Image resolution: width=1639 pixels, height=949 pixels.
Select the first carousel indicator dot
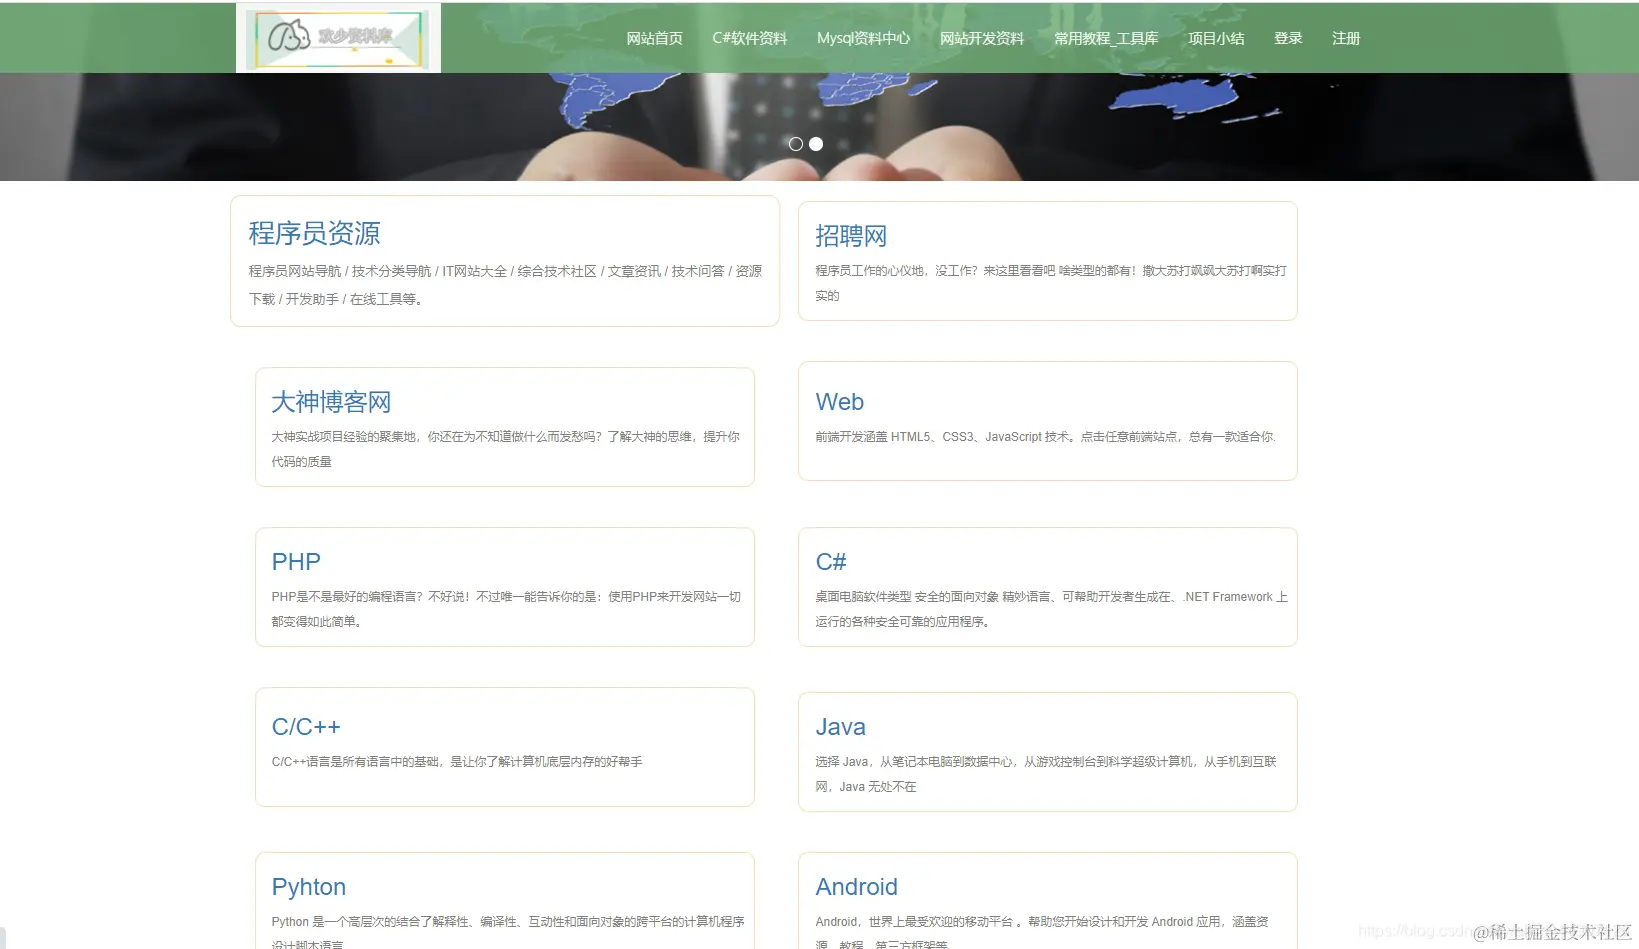pyautogui.click(x=795, y=144)
